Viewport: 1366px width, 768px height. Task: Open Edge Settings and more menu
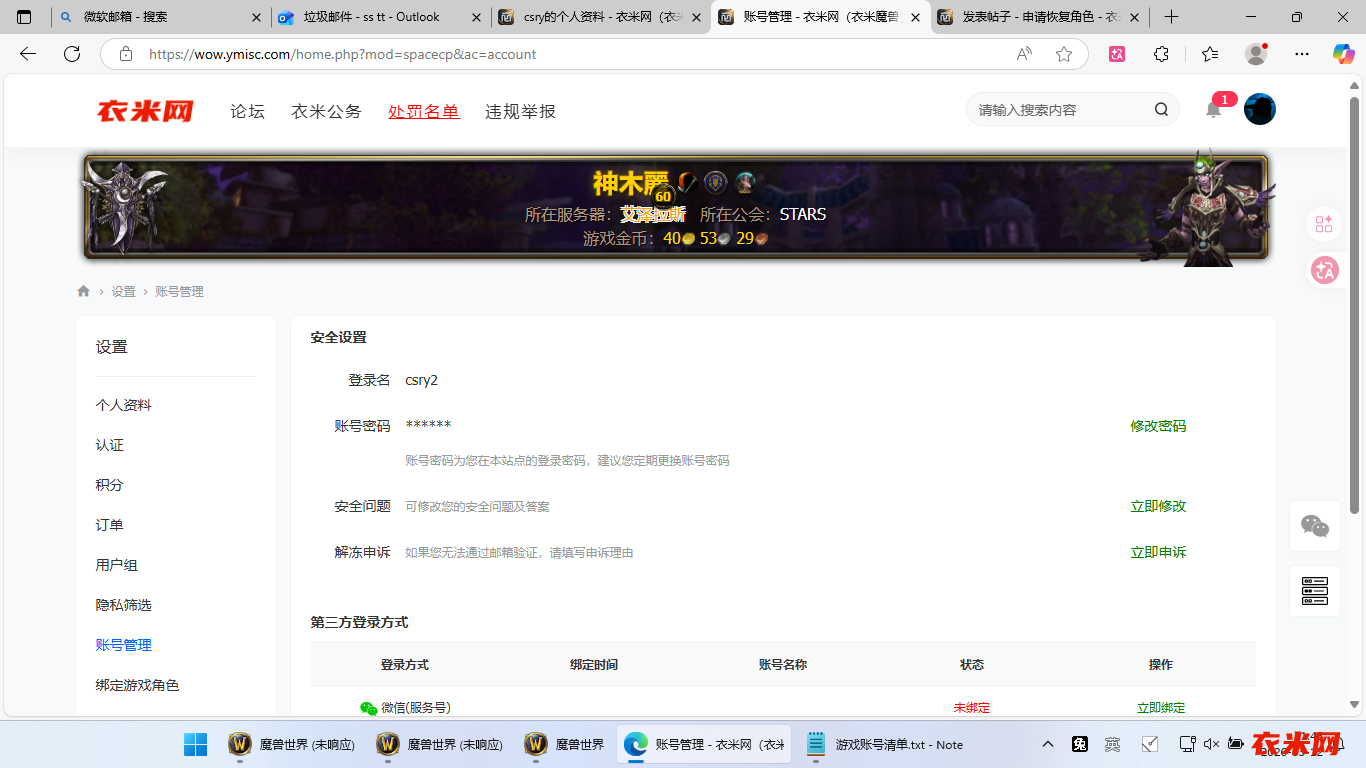(1301, 54)
